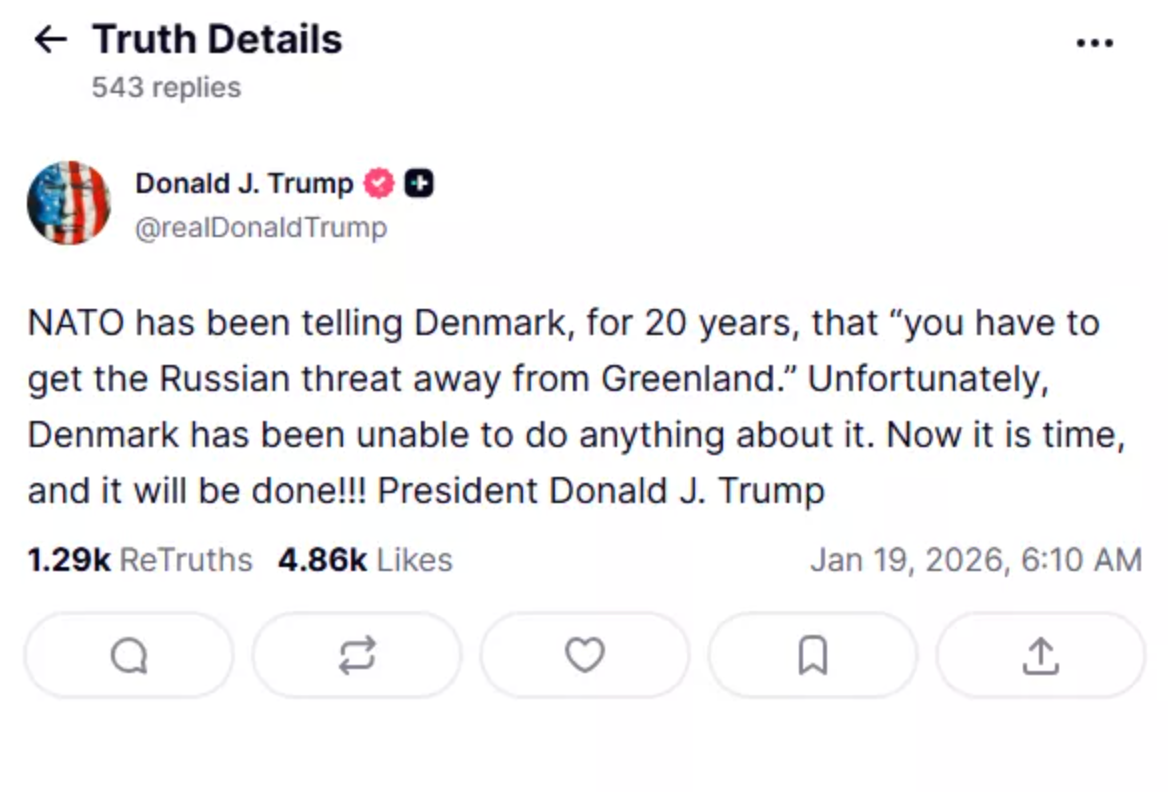Click the 543 replies count

click(x=166, y=88)
